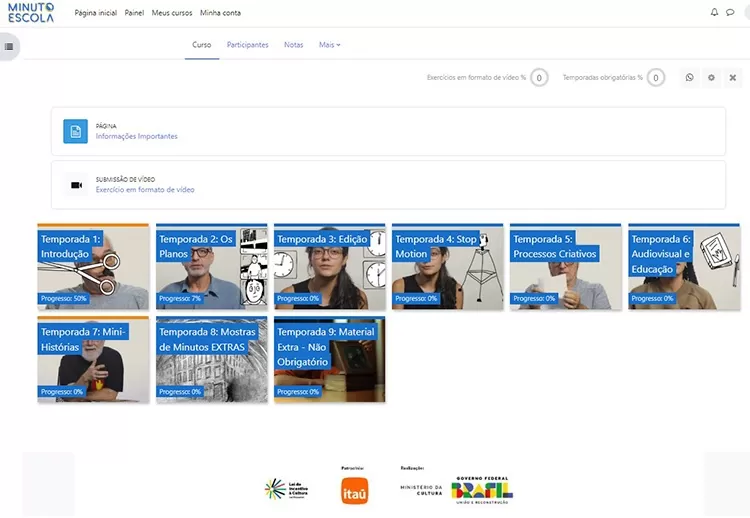Click the X icon beside the gear
The width and height of the screenshot is (750, 518).
pyautogui.click(x=733, y=78)
